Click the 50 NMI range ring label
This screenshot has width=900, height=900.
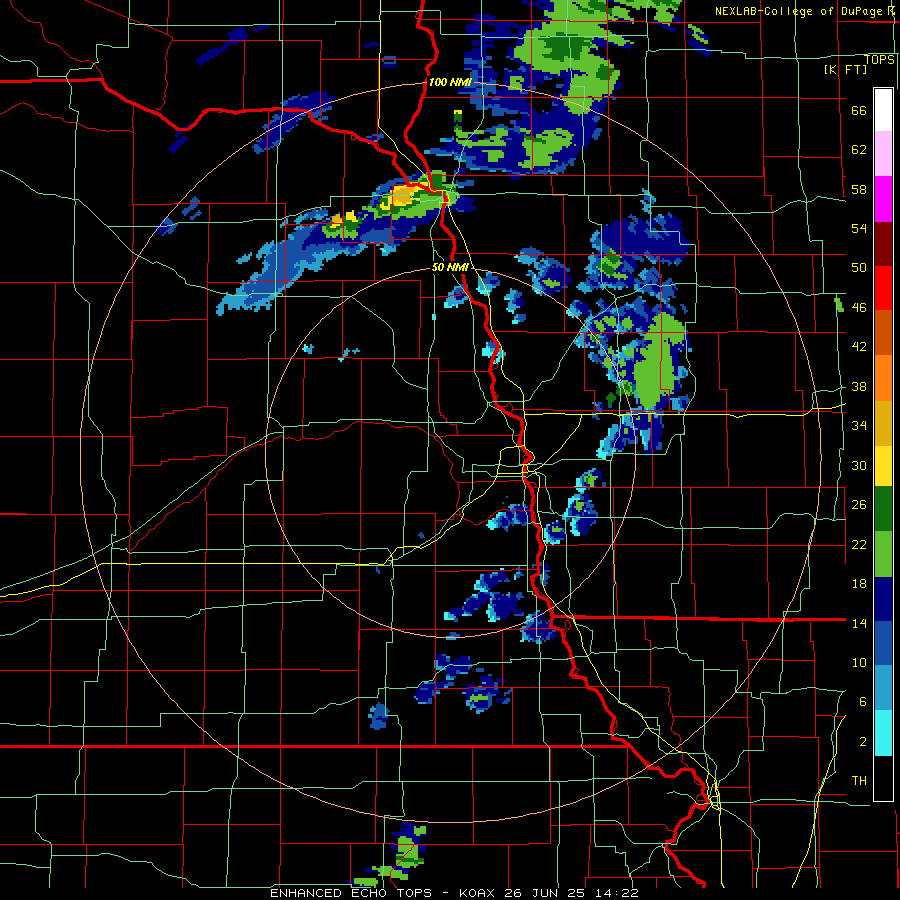450,267
